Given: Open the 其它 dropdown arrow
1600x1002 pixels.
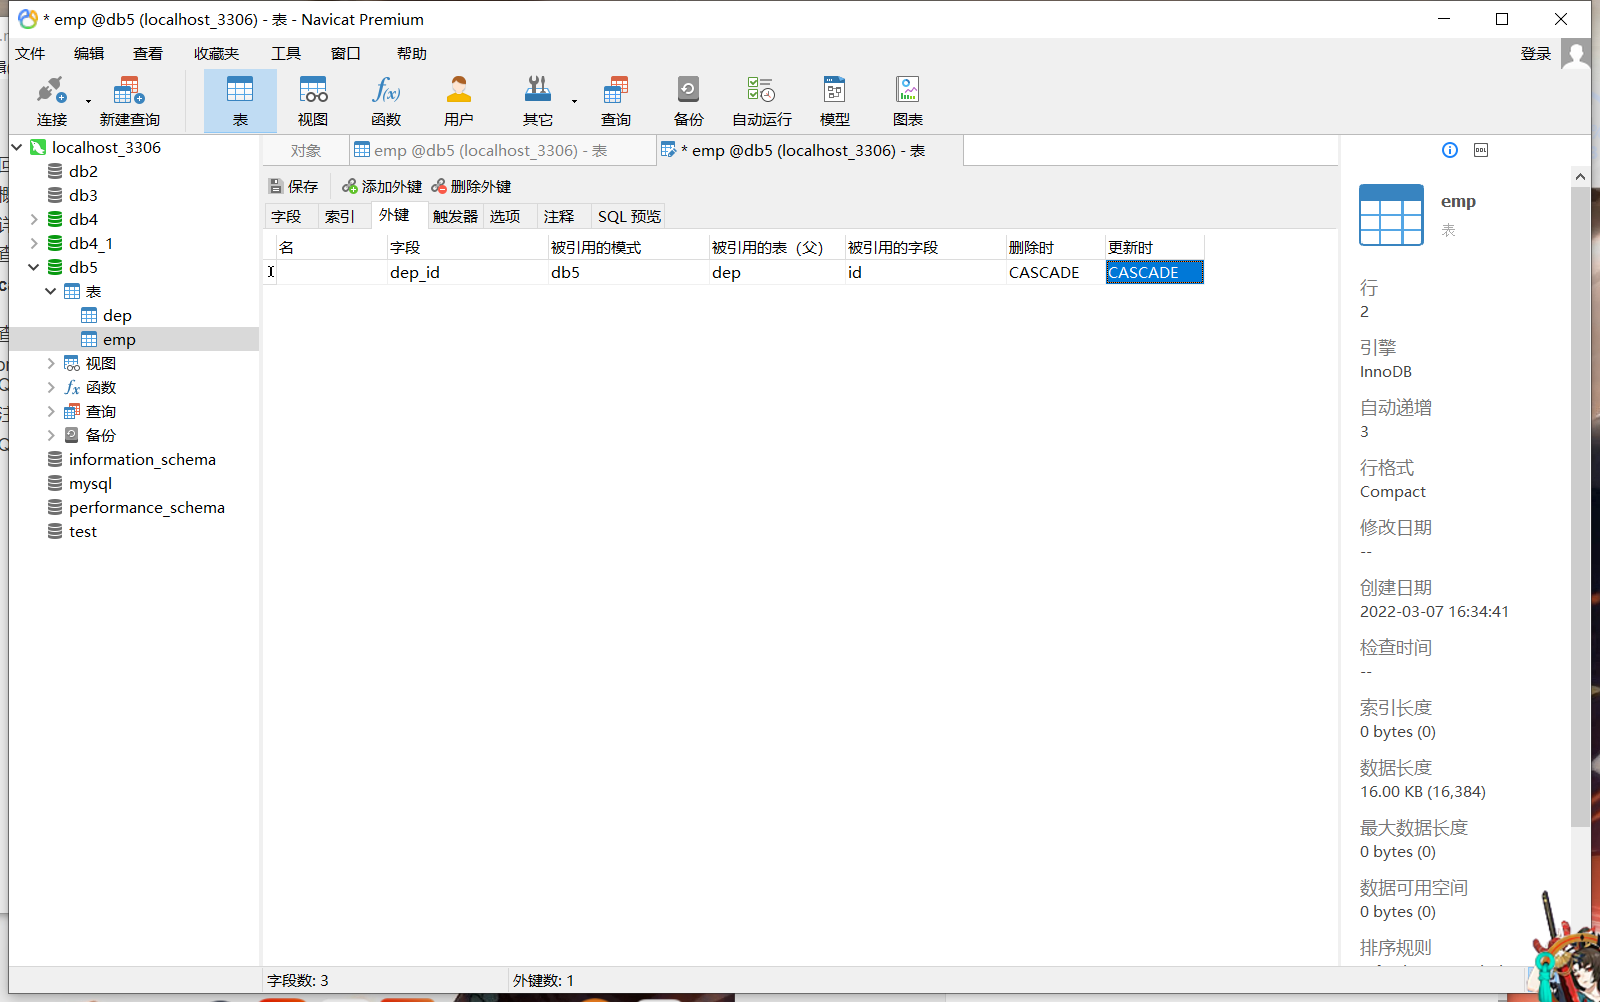Looking at the screenshot, I should click(x=572, y=100).
